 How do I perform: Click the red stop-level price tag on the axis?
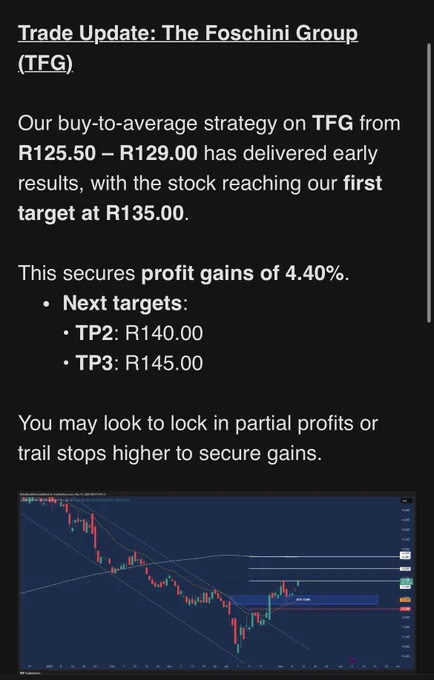(x=405, y=609)
